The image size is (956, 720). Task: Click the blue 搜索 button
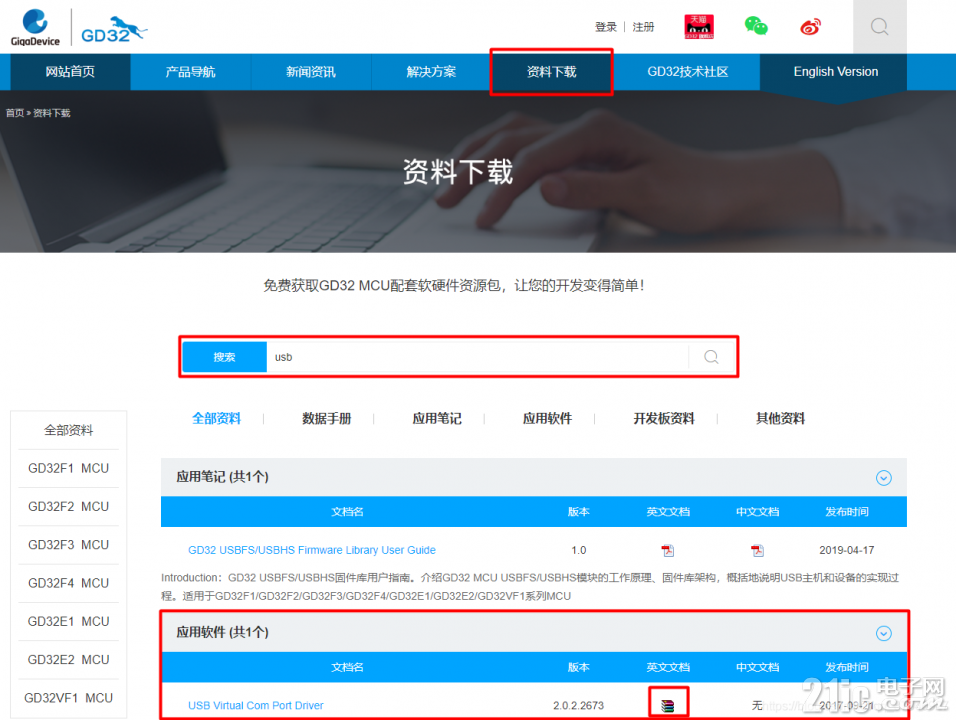pyautogui.click(x=224, y=357)
